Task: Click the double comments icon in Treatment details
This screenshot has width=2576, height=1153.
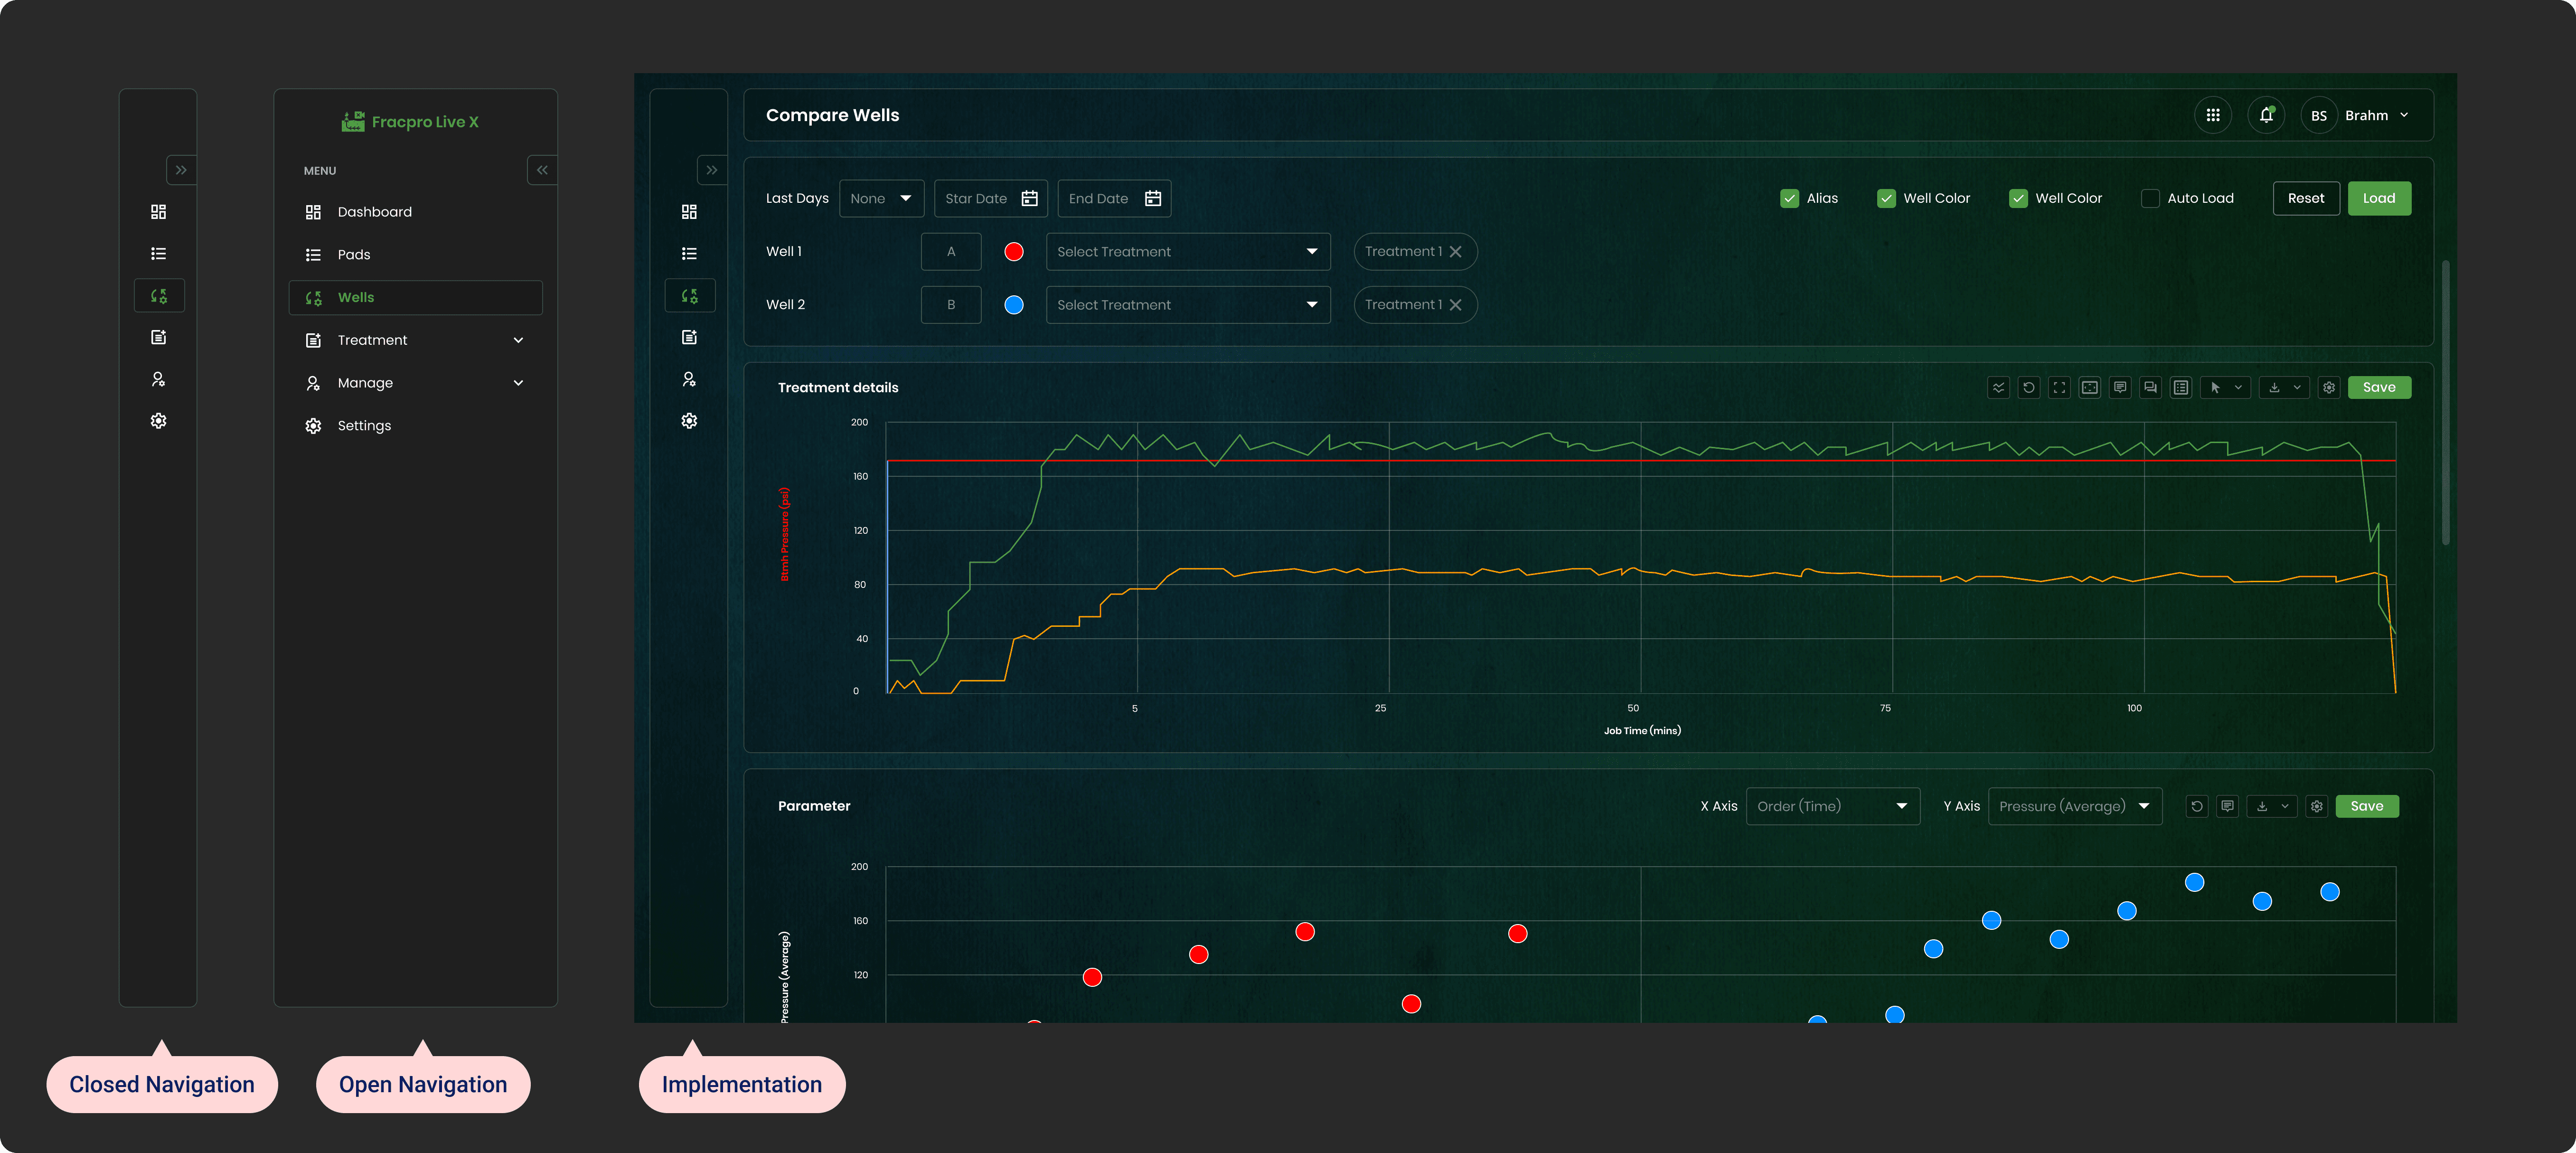Action: (2150, 388)
